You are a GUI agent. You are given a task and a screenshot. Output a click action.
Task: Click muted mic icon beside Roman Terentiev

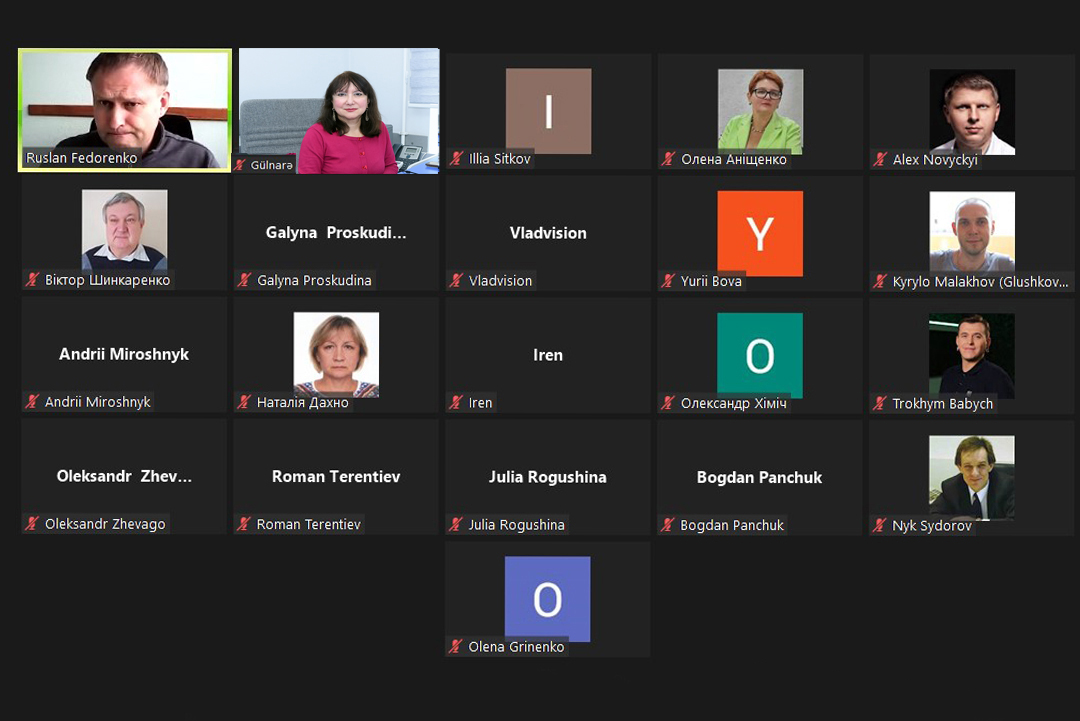click(245, 524)
